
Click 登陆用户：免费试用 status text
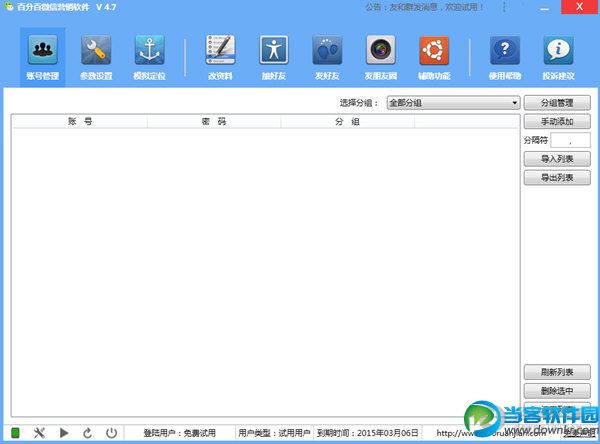pyautogui.click(x=180, y=433)
